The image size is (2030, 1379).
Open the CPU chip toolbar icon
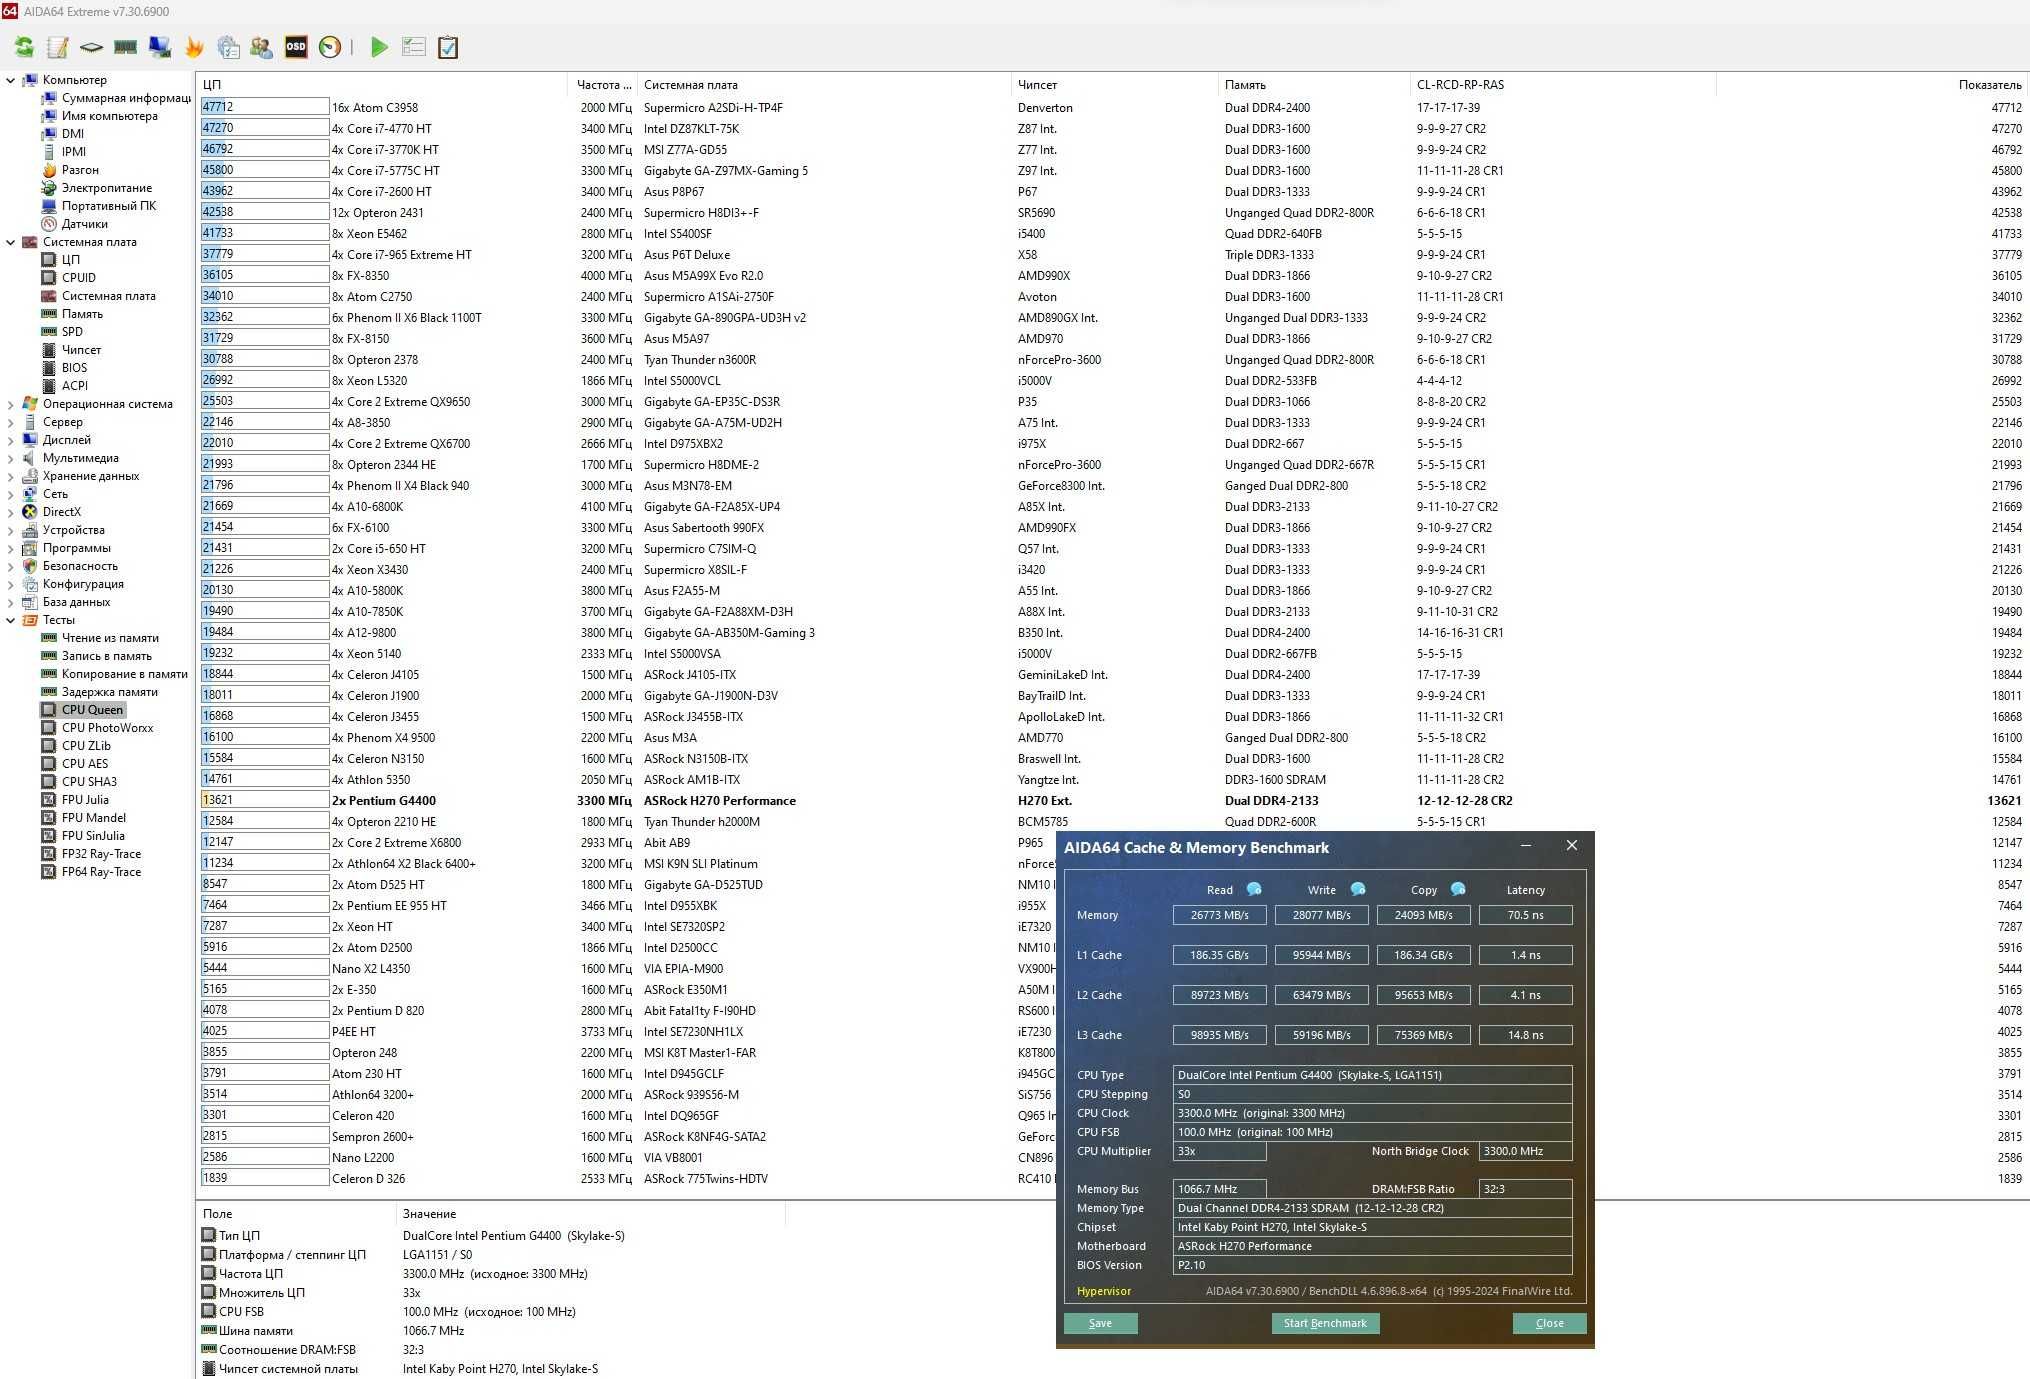(x=91, y=47)
